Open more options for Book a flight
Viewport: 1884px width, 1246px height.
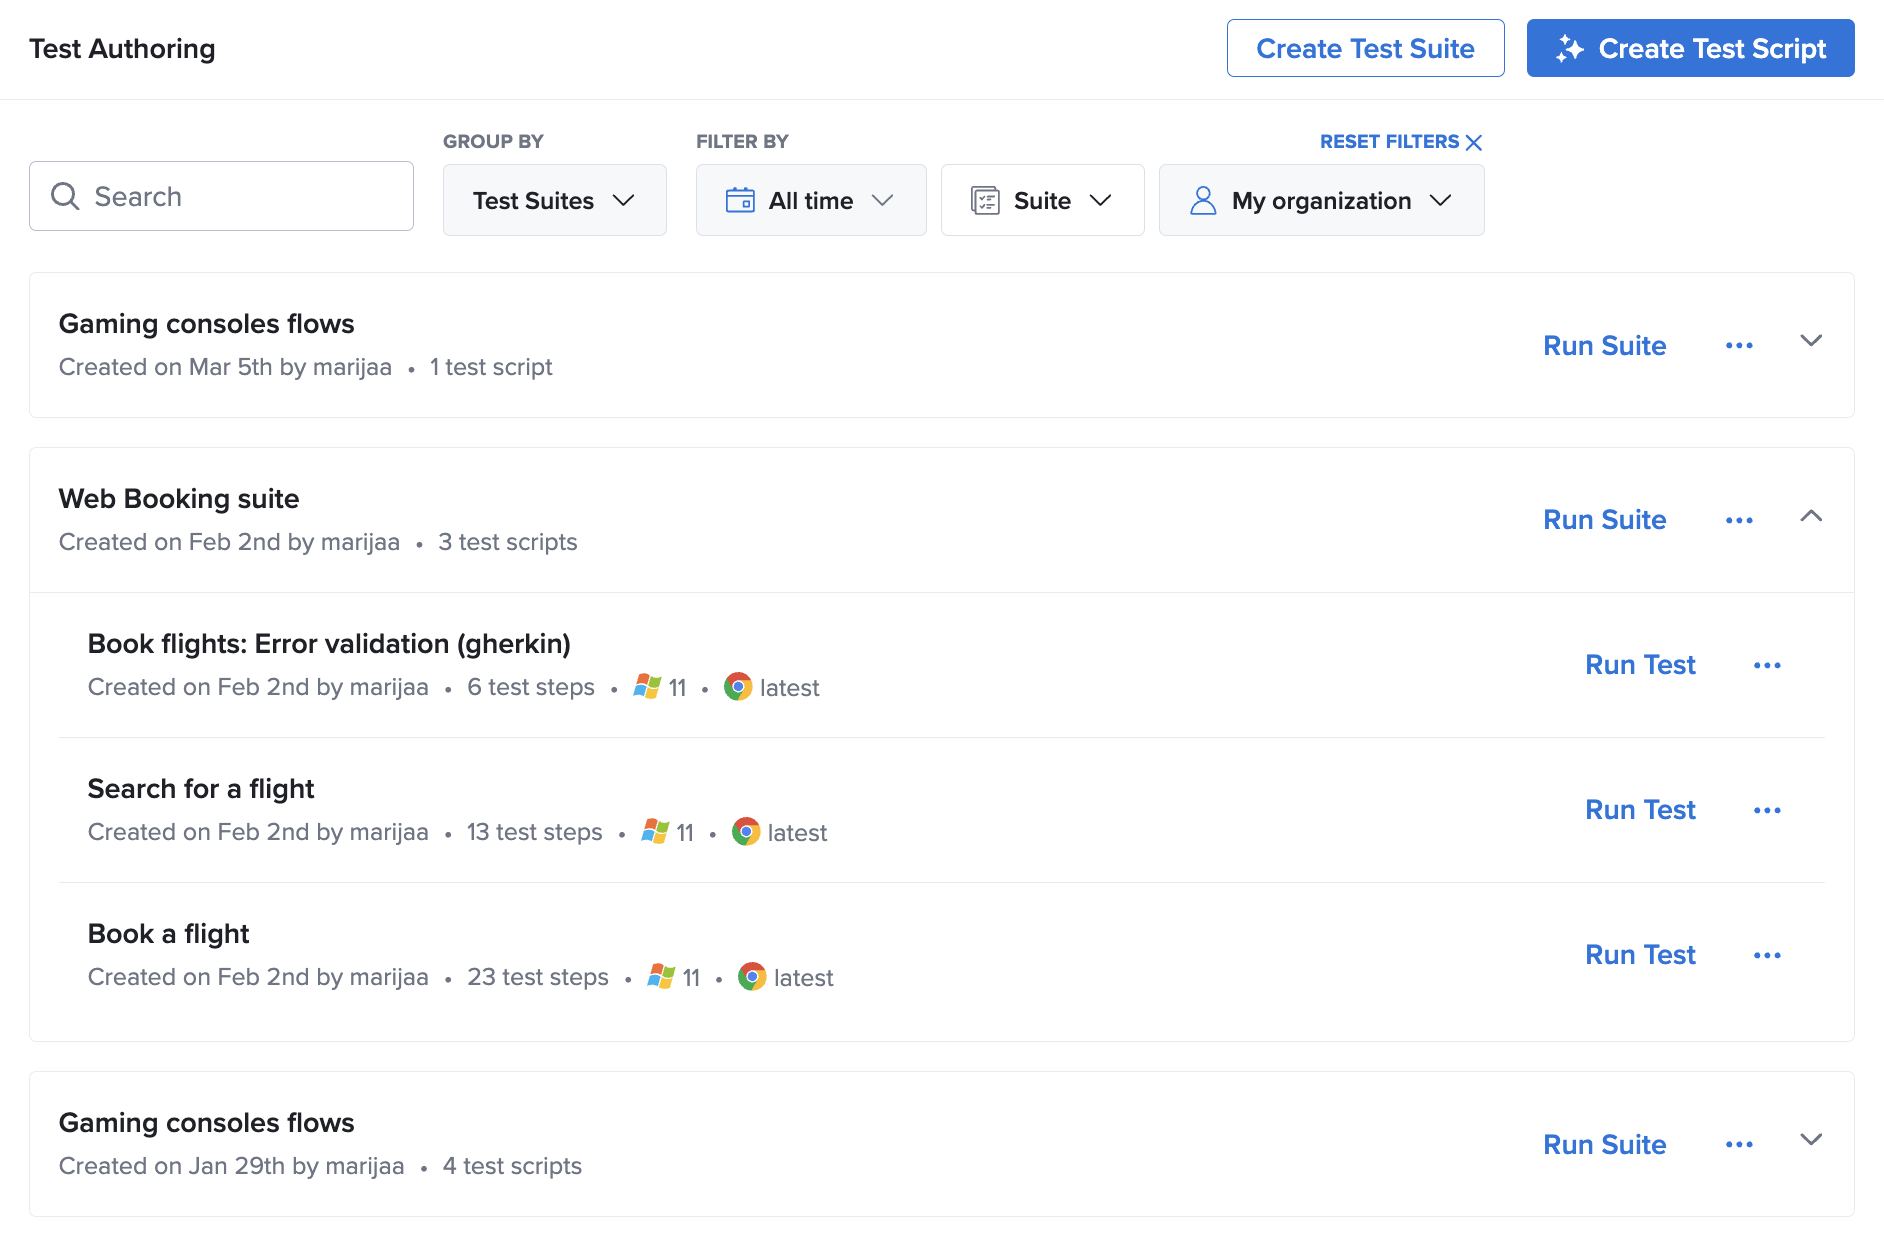(1767, 955)
